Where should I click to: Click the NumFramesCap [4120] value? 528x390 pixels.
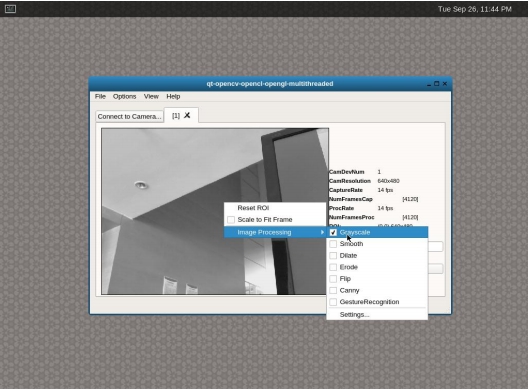point(410,199)
